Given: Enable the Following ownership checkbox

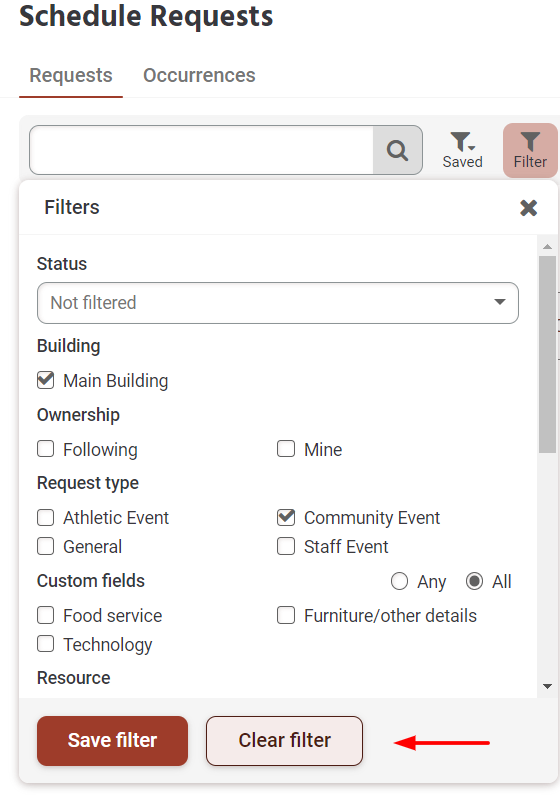Looking at the screenshot, I should click(x=46, y=449).
